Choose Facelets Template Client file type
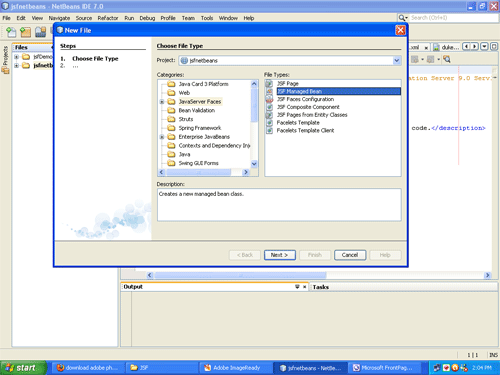The height and width of the screenshot is (375, 500). (305, 131)
